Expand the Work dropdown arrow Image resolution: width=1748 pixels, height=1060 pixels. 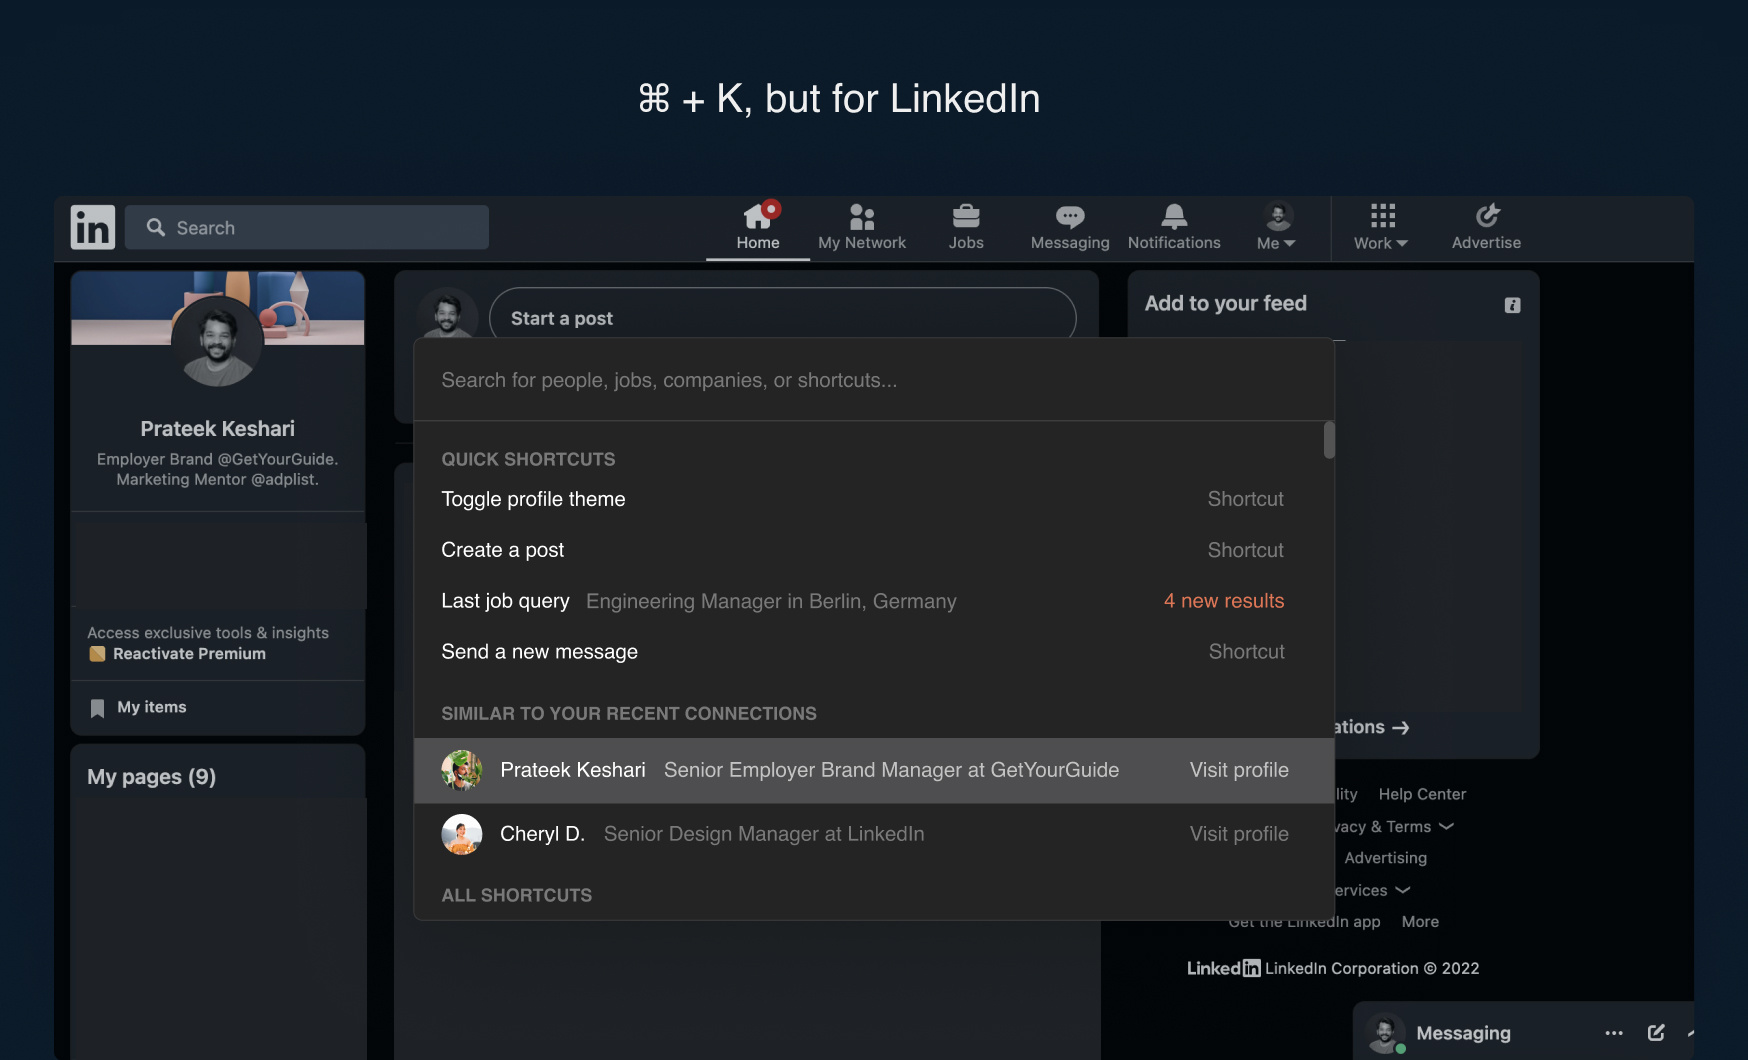(1402, 243)
